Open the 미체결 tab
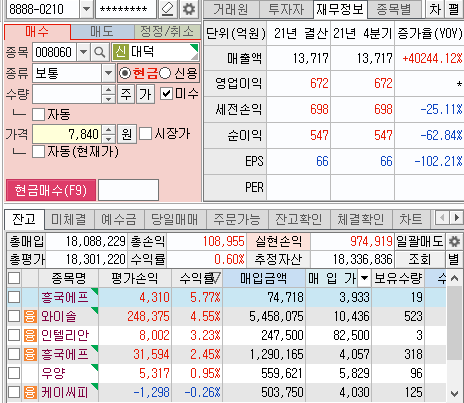This screenshot has height=403, width=464. pyautogui.click(x=69, y=219)
